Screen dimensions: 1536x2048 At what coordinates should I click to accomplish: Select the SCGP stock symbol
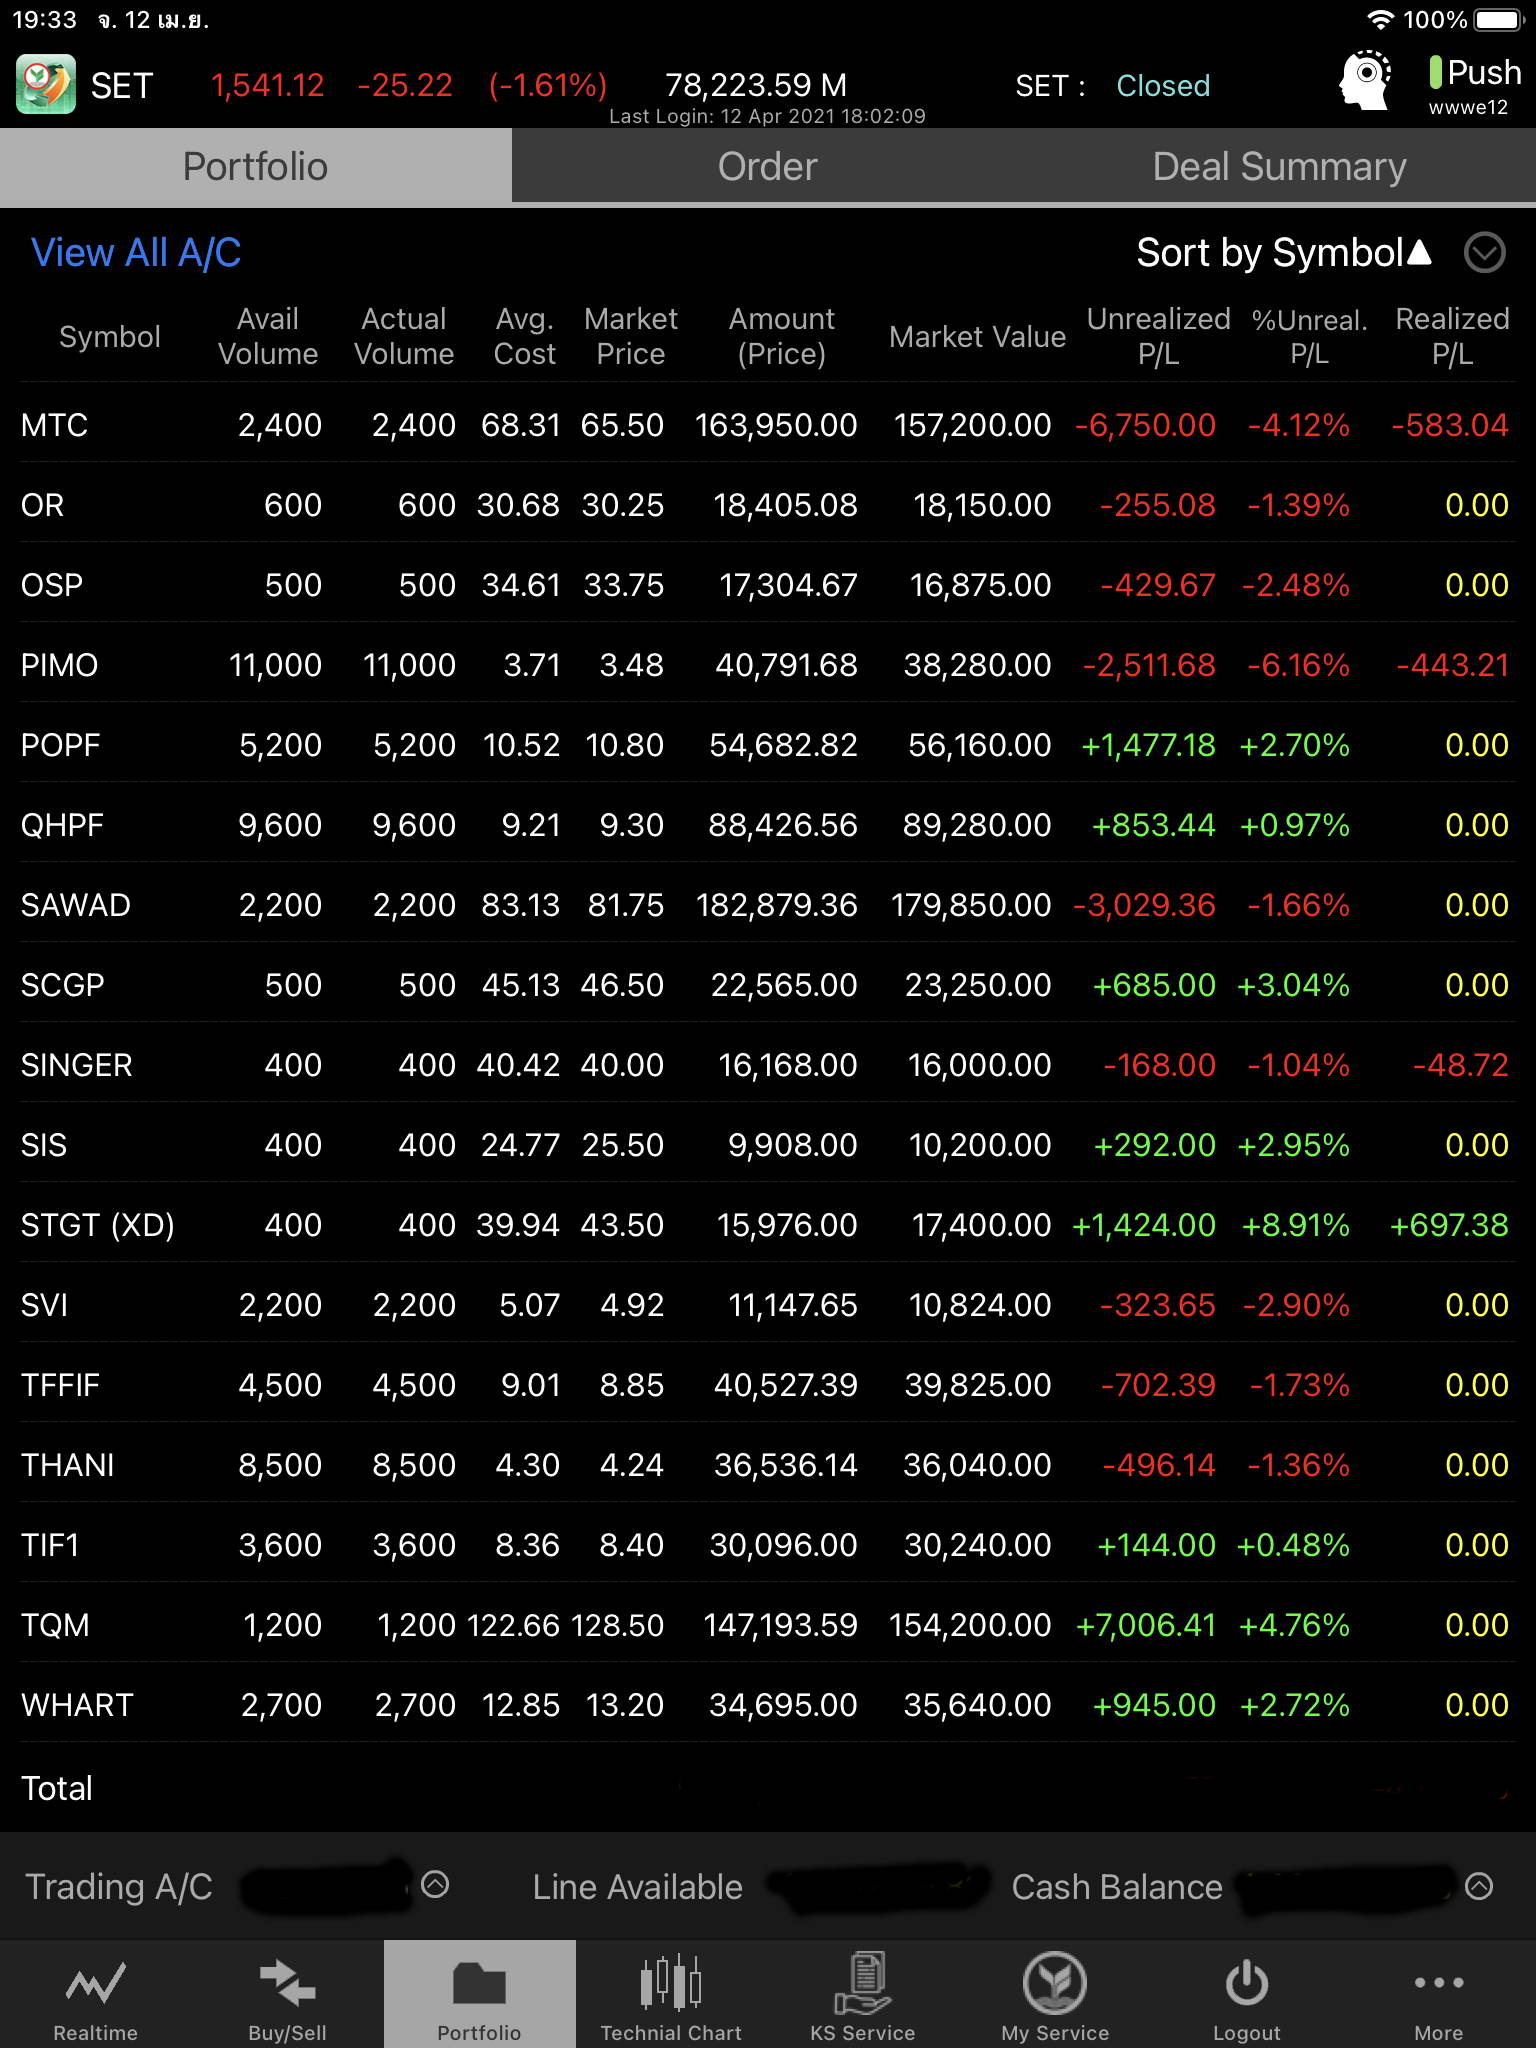(62, 985)
